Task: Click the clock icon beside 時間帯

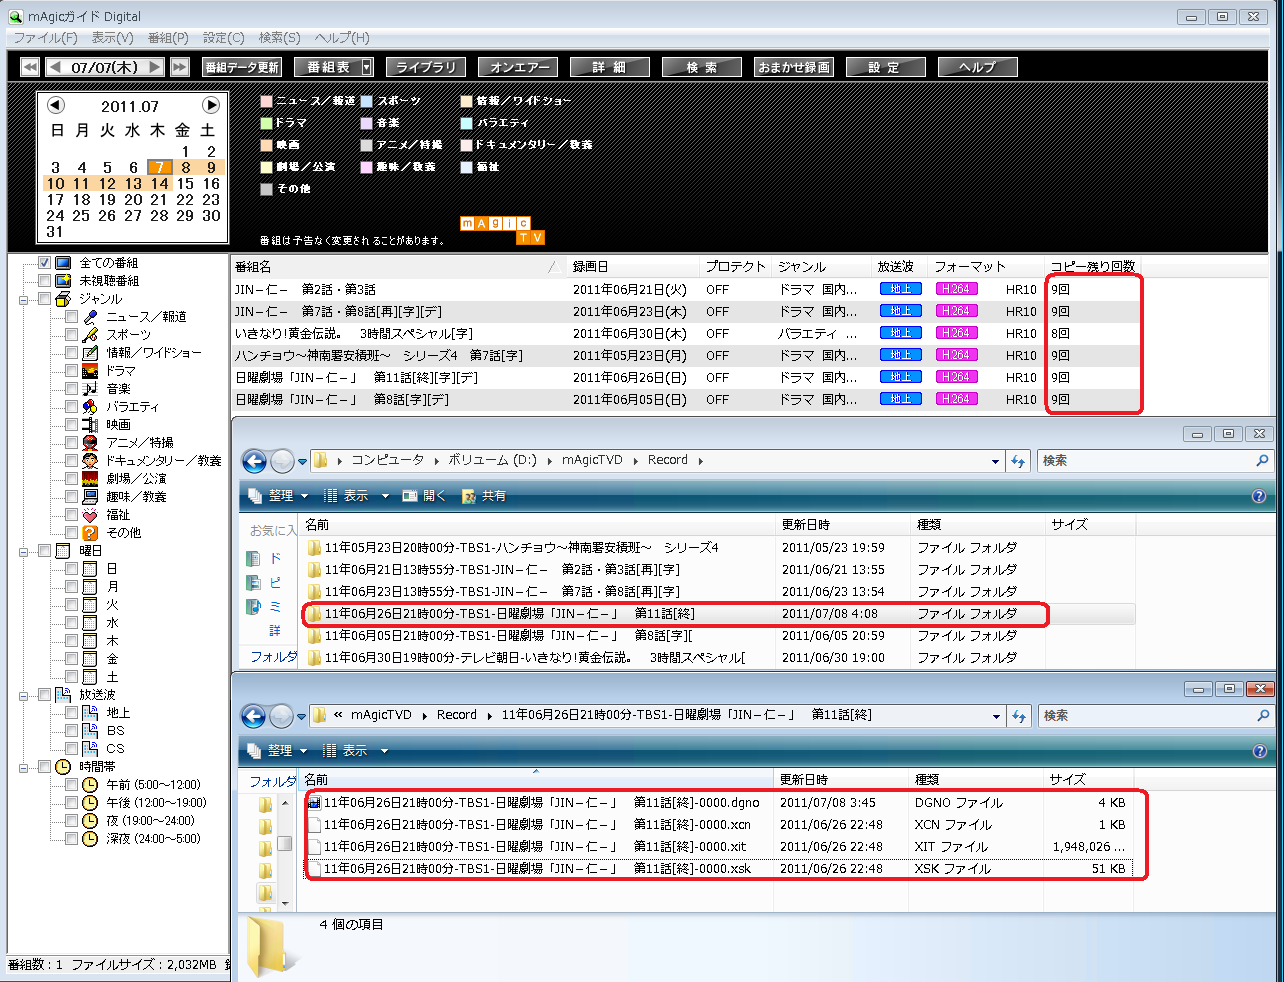Action: [63, 767]
